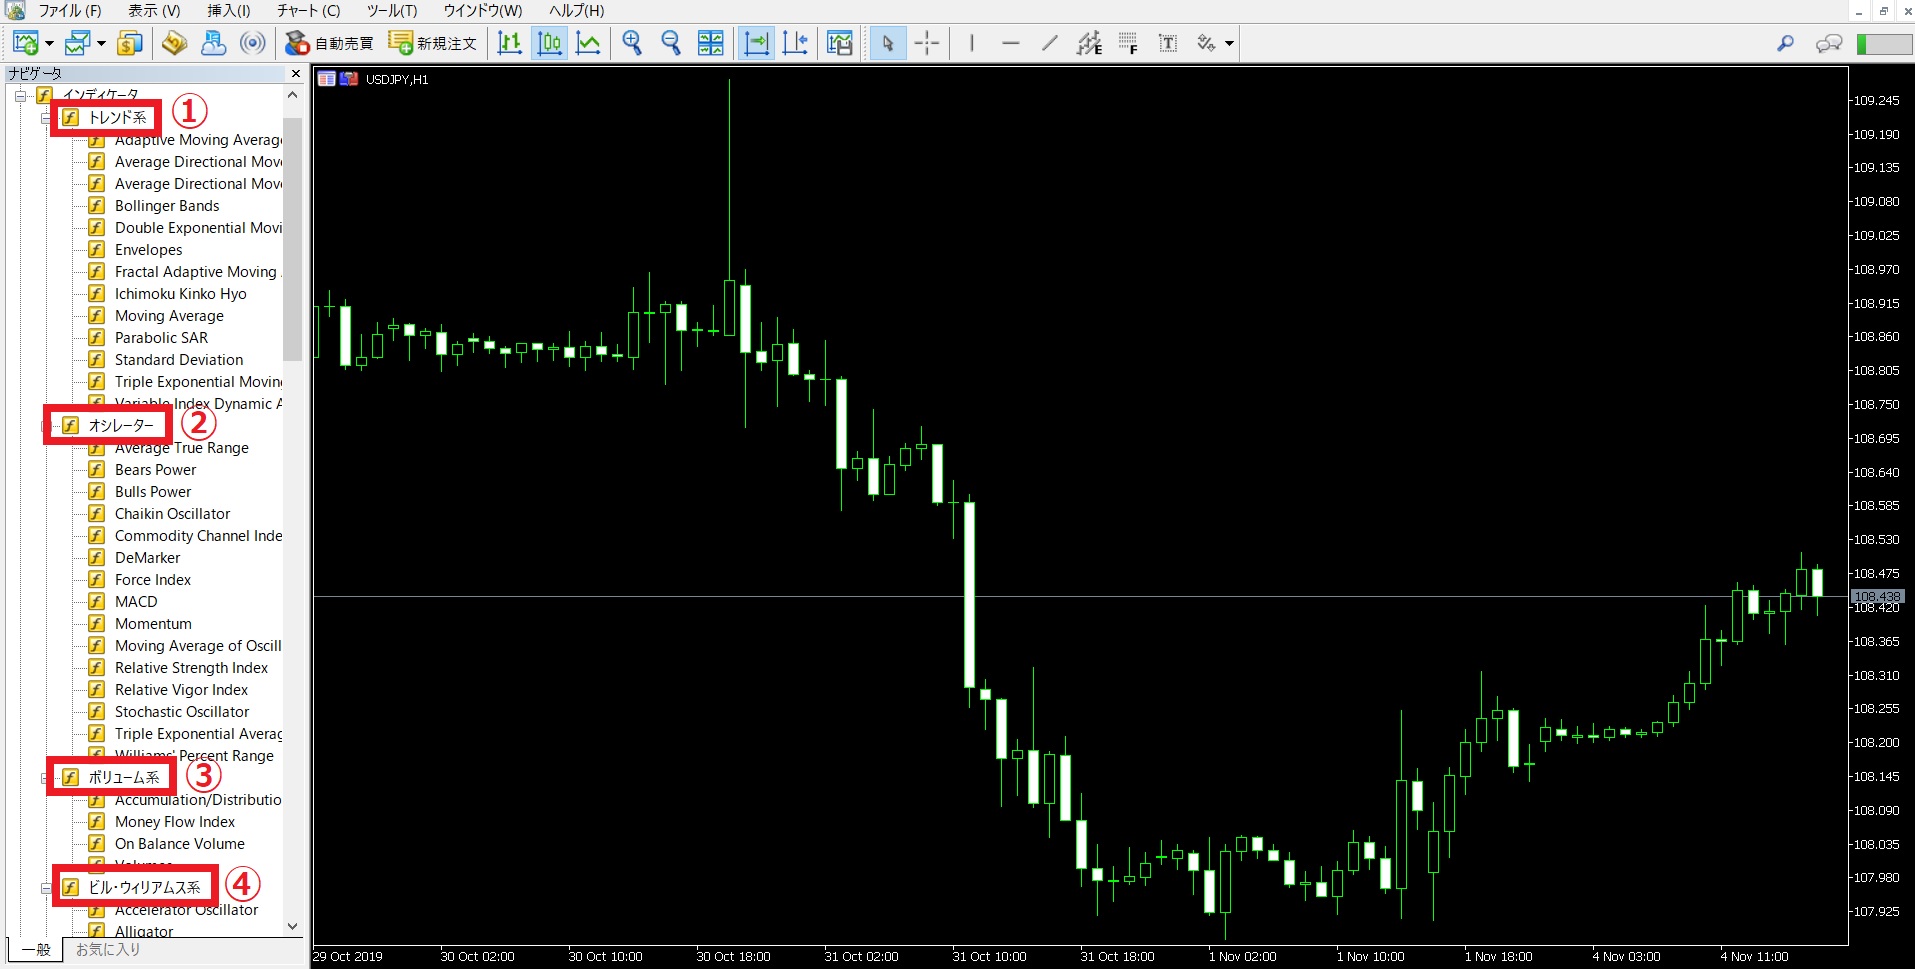Select Bollinger Bands indicator
Viewport: 1915px width, 969px height.
point(167,206)
